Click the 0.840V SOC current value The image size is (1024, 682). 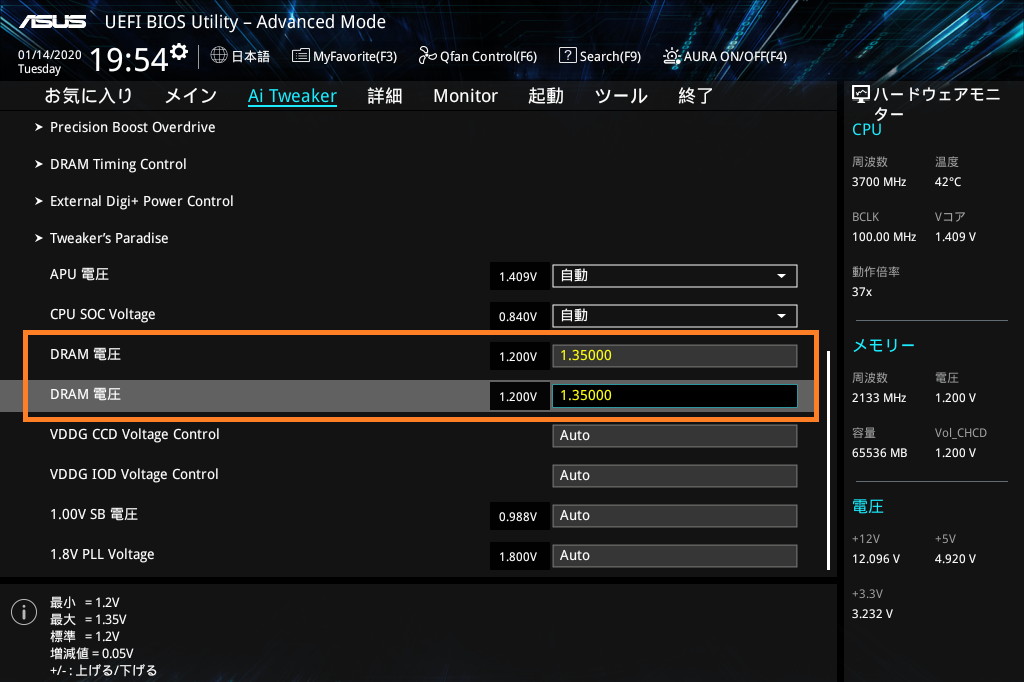(x=519, y=317)
